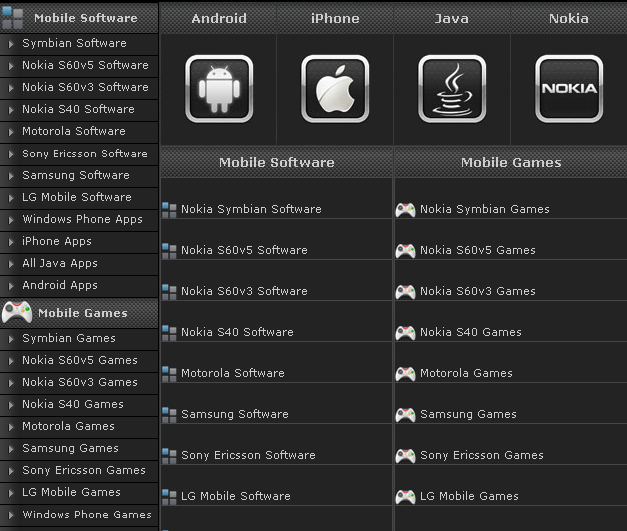
Task: Open LG Mobile Software in the sidebar
Action: point(77,197)
